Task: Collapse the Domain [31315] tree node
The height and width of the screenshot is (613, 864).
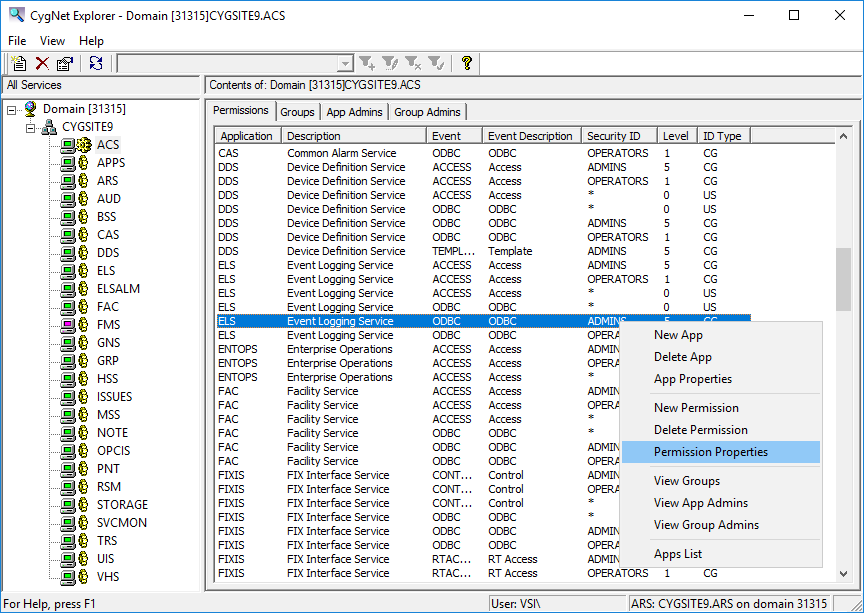Action: pyautogui.click(x=12, y=110)
